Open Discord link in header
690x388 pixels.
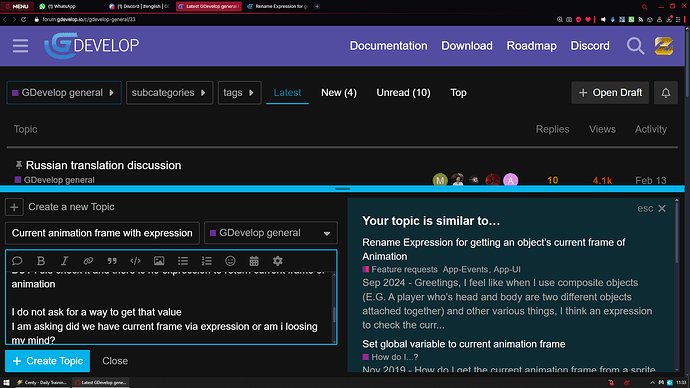click(590, 46)
